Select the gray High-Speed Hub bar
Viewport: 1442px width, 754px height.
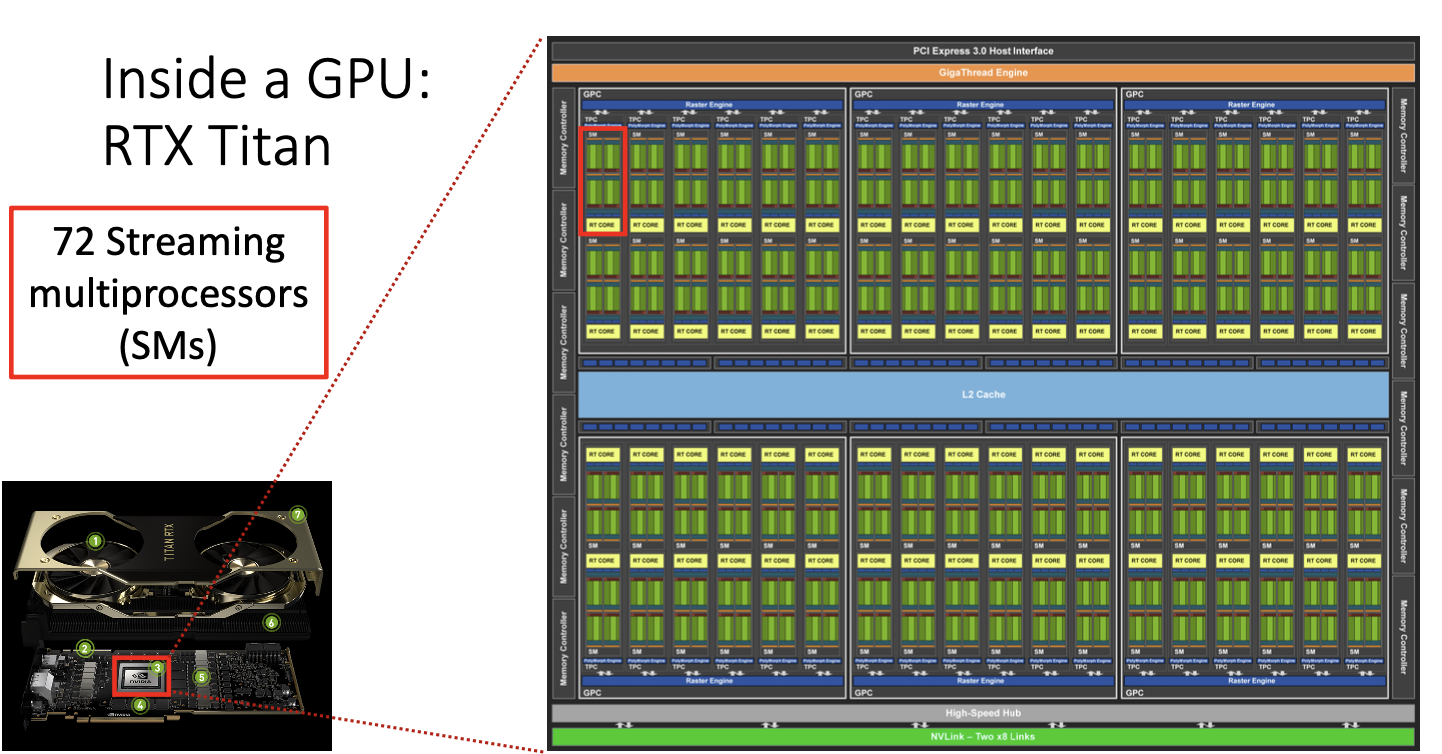click(983, 714)
